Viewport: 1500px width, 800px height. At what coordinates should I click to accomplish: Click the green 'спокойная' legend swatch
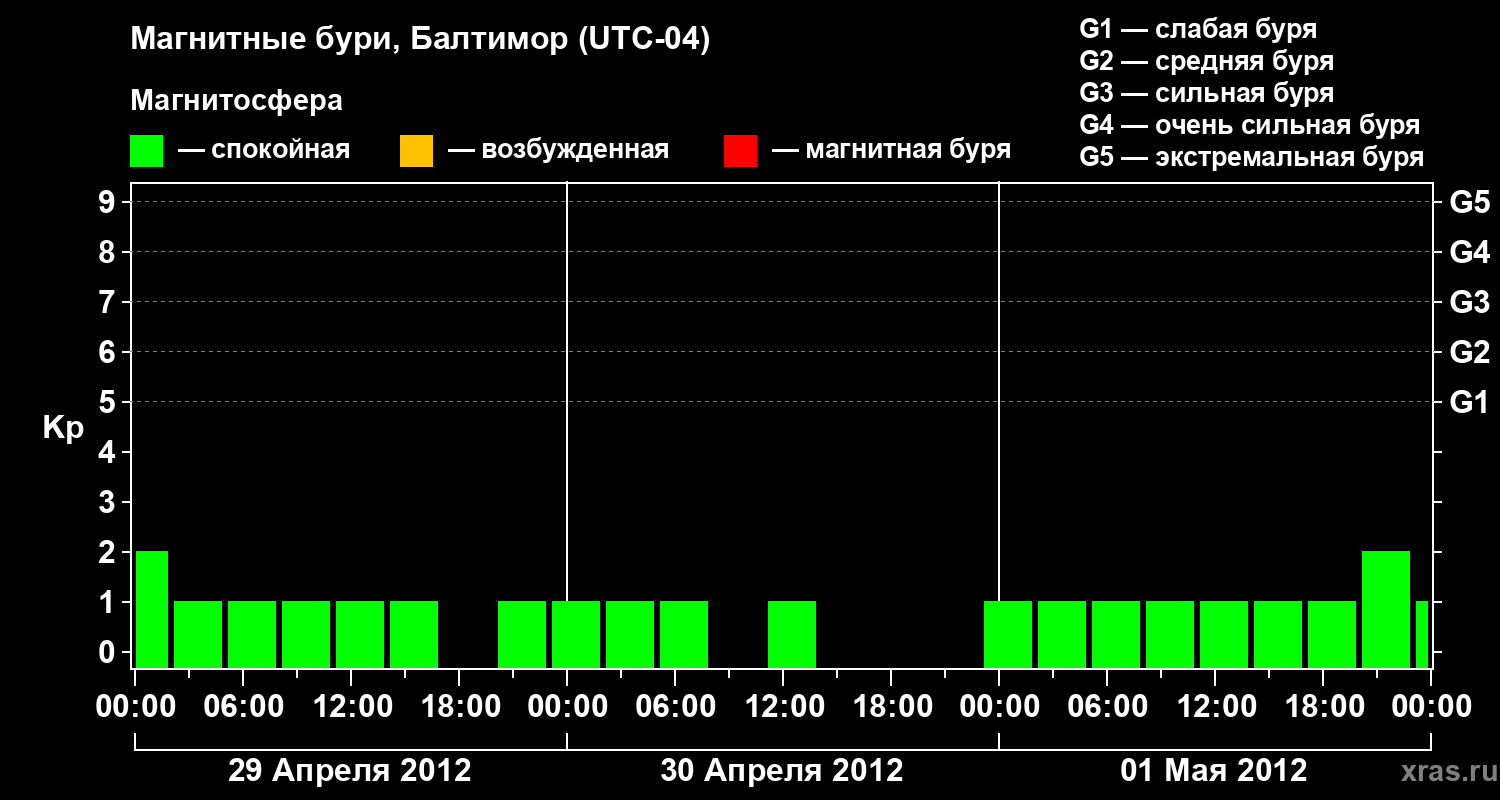click(147, 151)
